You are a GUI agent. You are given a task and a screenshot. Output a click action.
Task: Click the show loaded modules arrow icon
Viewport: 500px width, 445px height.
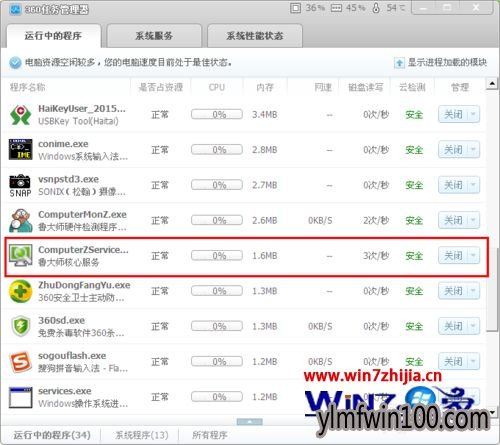pyautogui.click(x=399, y=63)
